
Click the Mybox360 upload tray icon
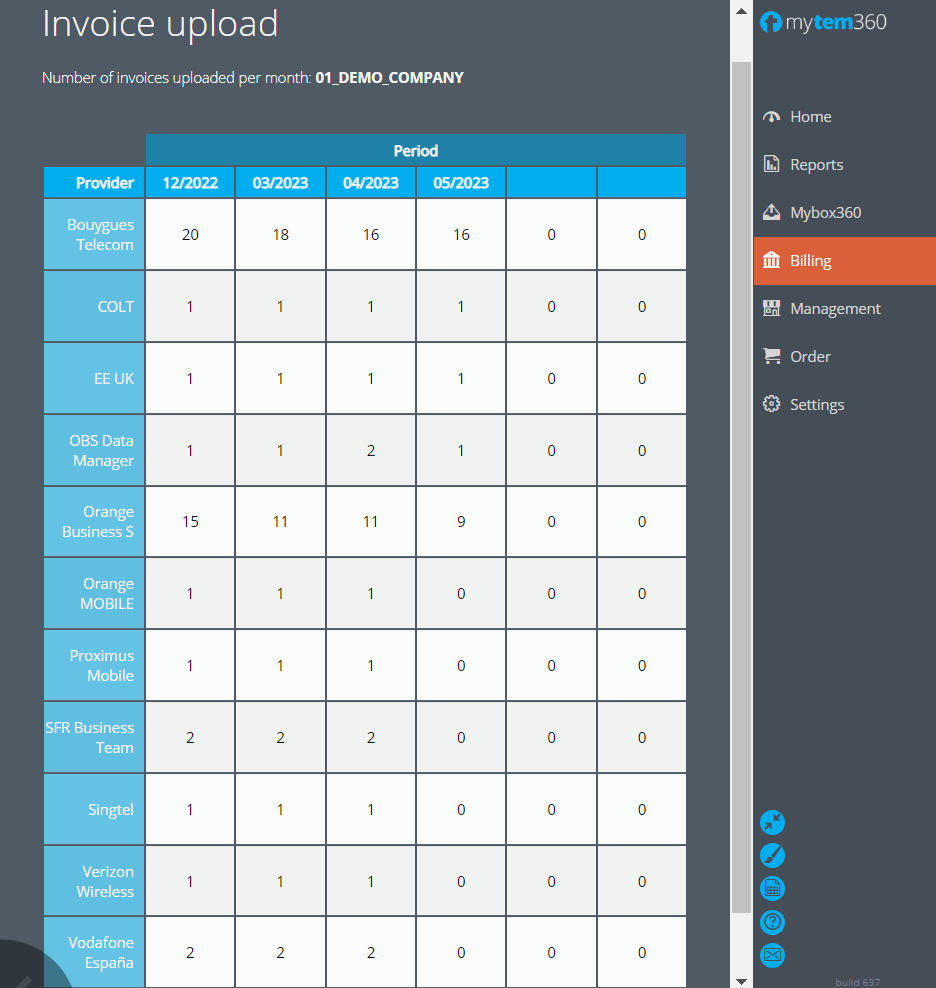click(771, 212)
